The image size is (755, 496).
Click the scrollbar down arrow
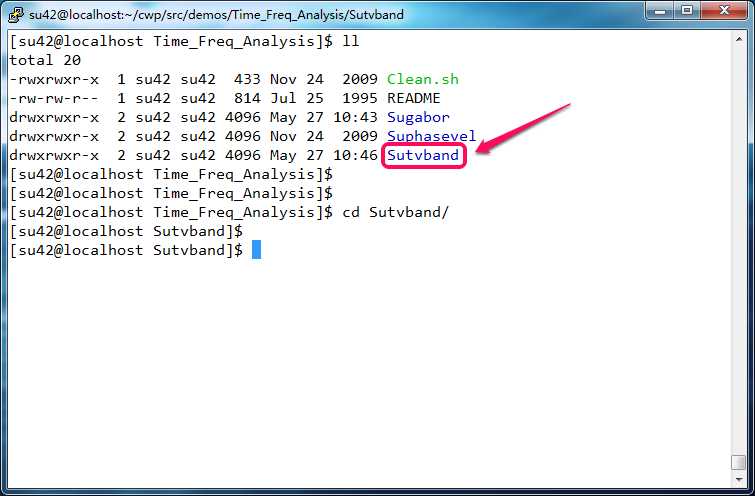tap(739, 480)
